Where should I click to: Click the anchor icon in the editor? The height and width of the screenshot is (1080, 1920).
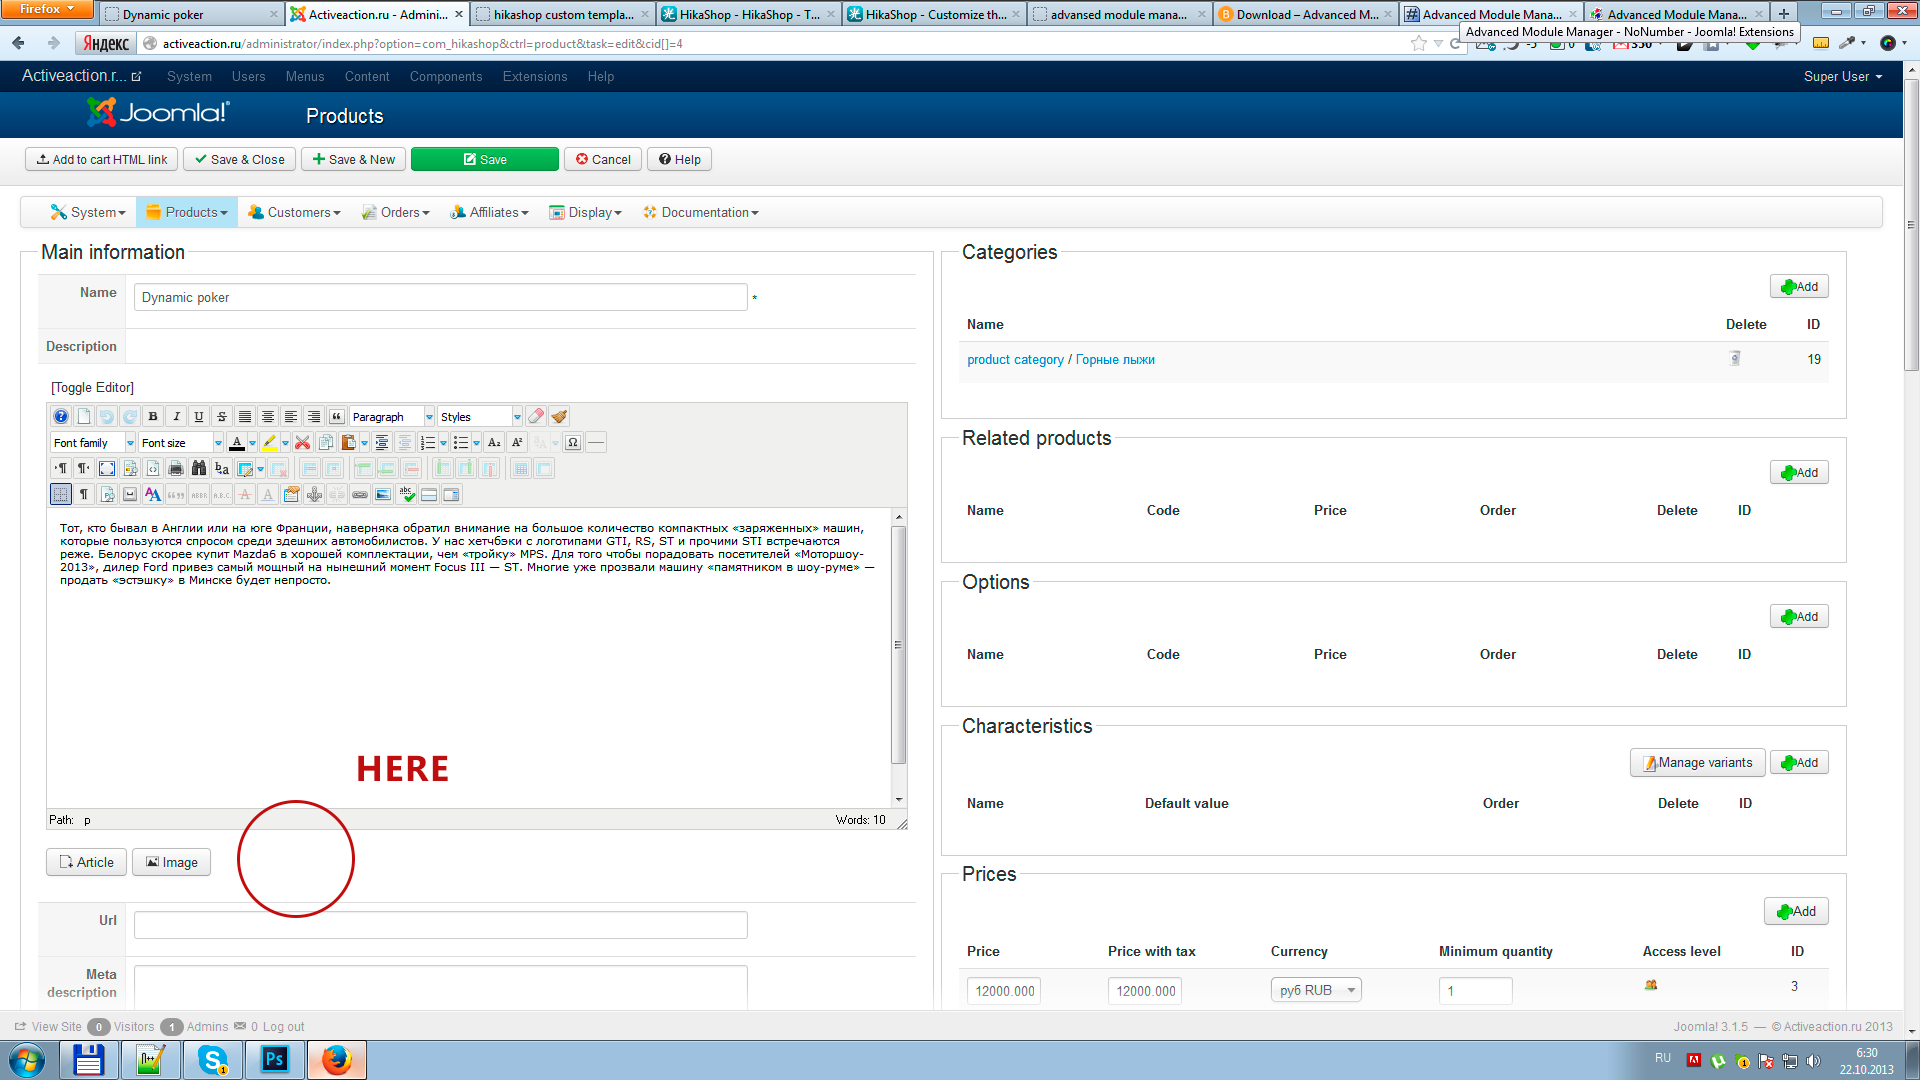[314, 495]
